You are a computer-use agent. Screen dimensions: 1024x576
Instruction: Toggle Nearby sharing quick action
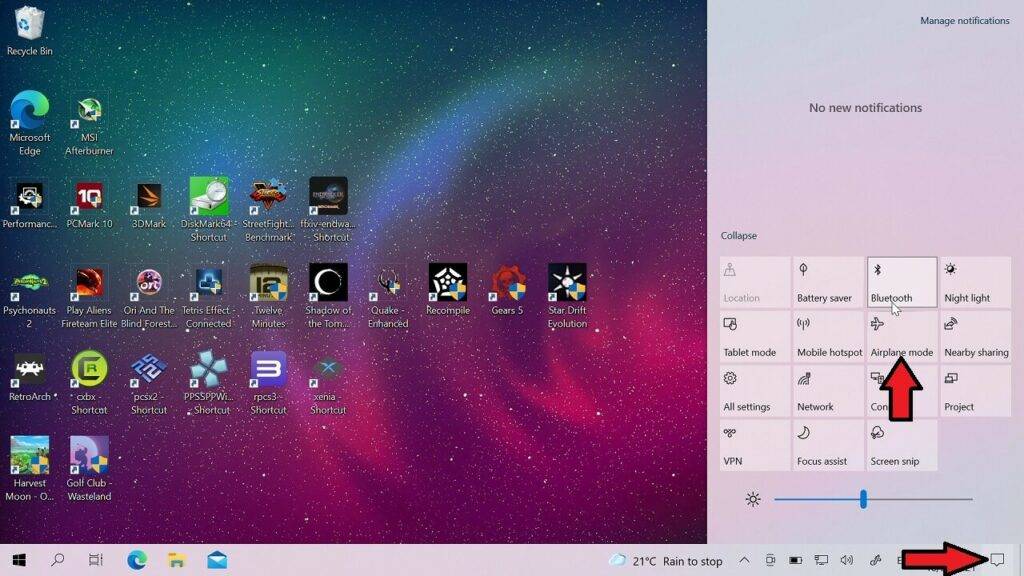click(x=976, y=336)
